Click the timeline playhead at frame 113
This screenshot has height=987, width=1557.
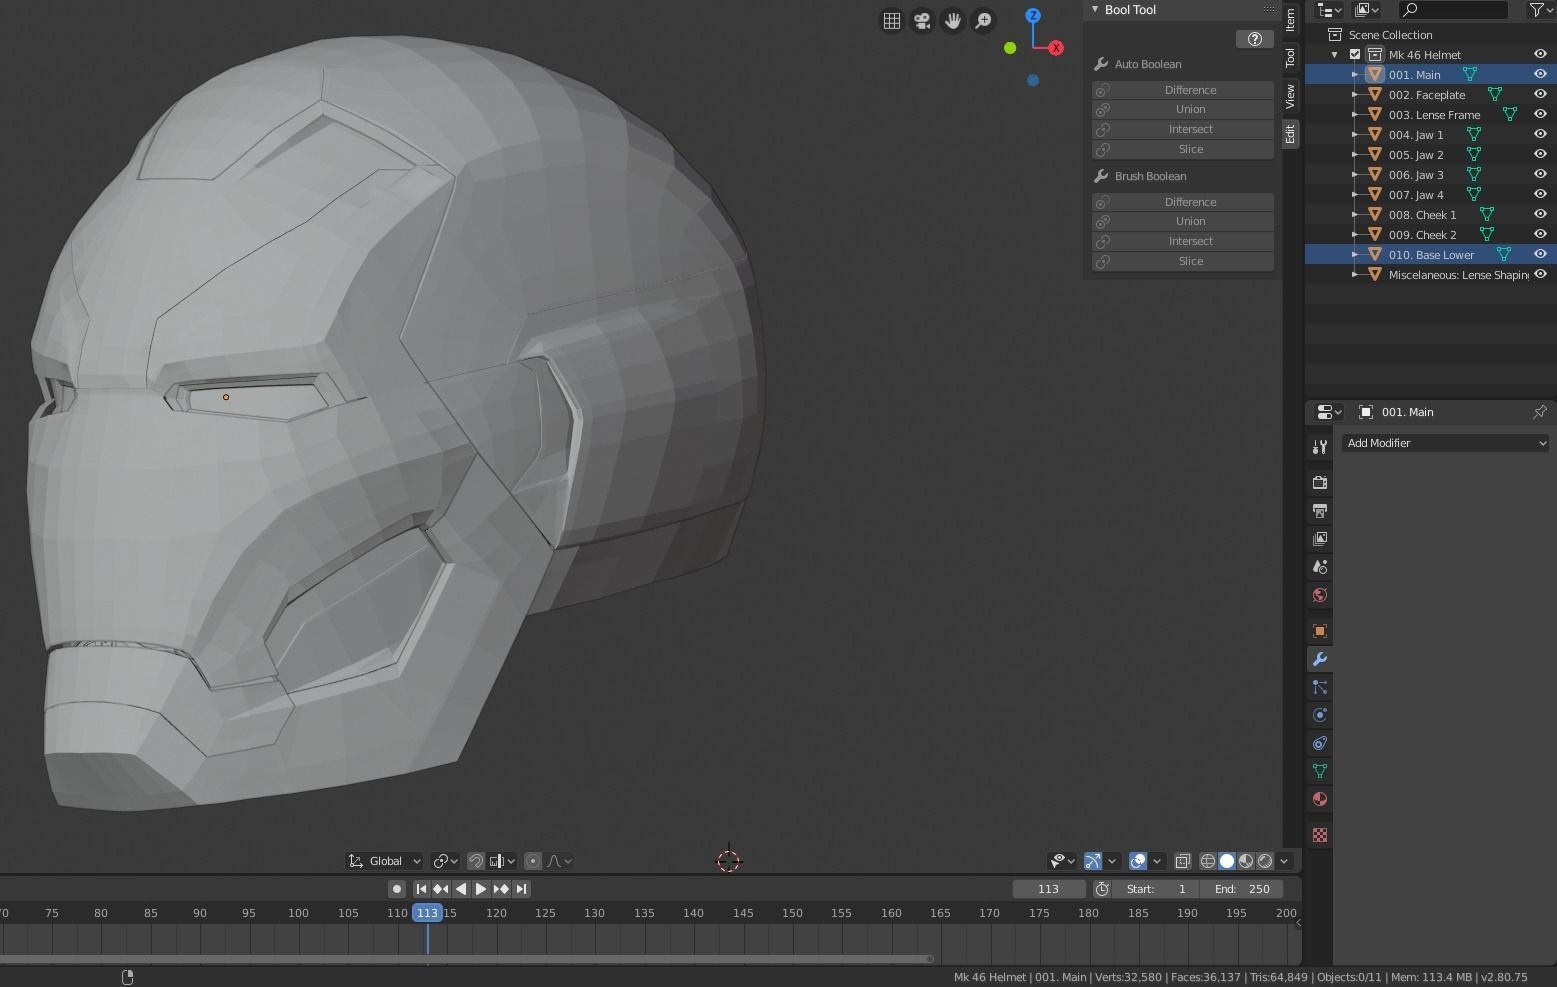click(427, 912)
